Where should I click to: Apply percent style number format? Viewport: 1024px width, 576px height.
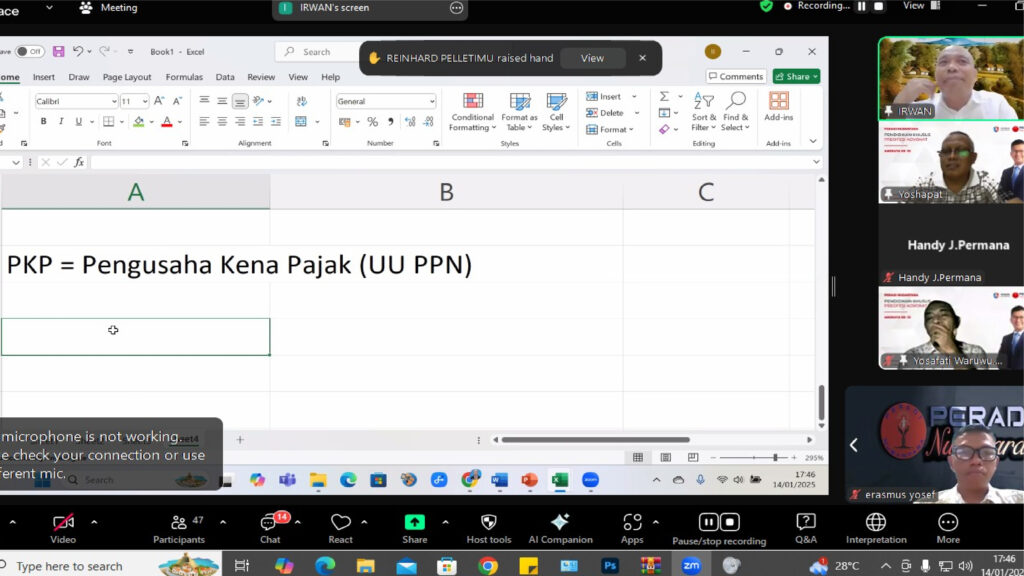point(372,121)
